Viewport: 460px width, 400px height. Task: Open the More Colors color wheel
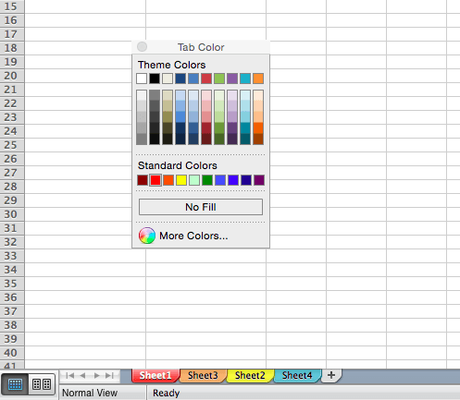coord(147,236)
